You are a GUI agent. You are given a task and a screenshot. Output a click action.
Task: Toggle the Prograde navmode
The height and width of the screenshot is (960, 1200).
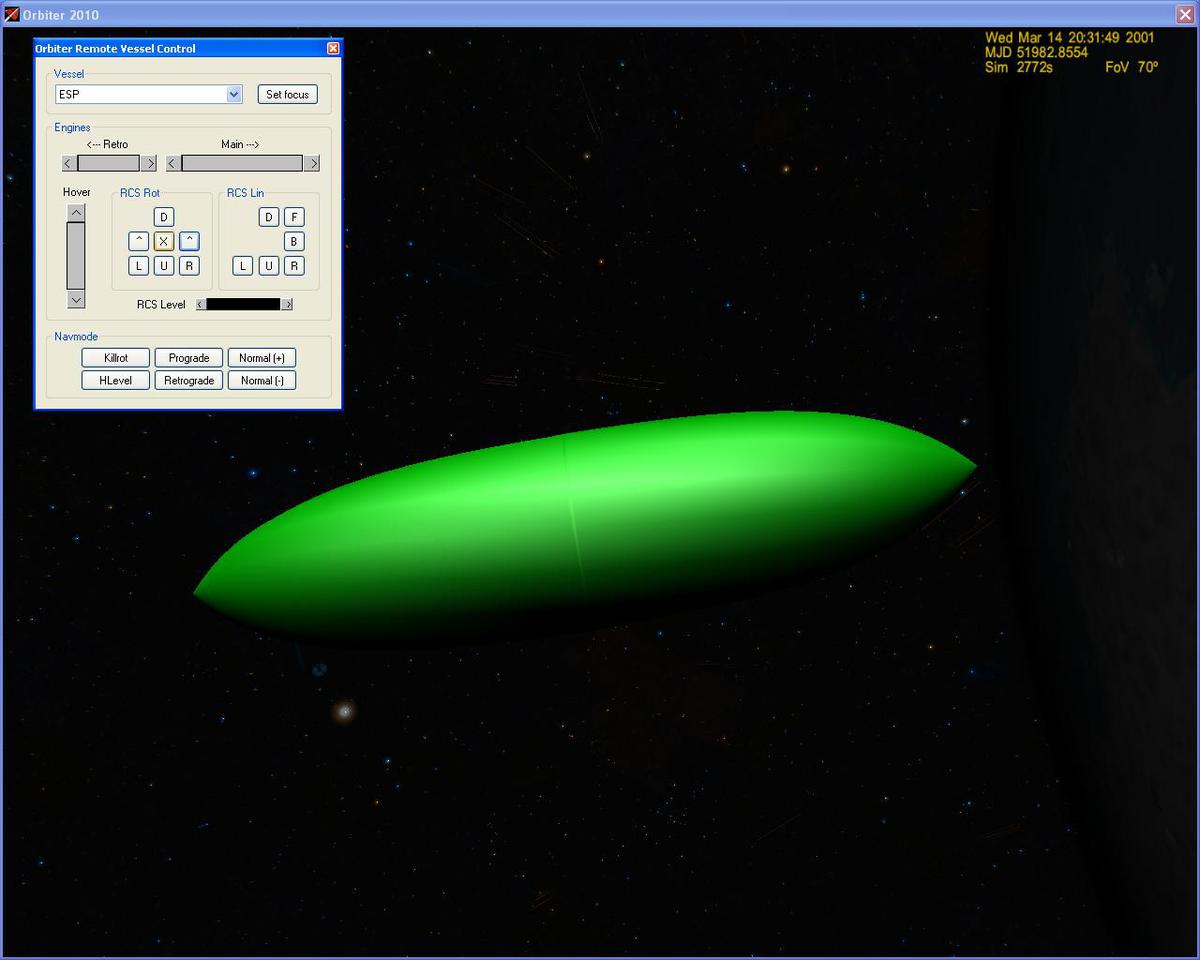point(189,358)
